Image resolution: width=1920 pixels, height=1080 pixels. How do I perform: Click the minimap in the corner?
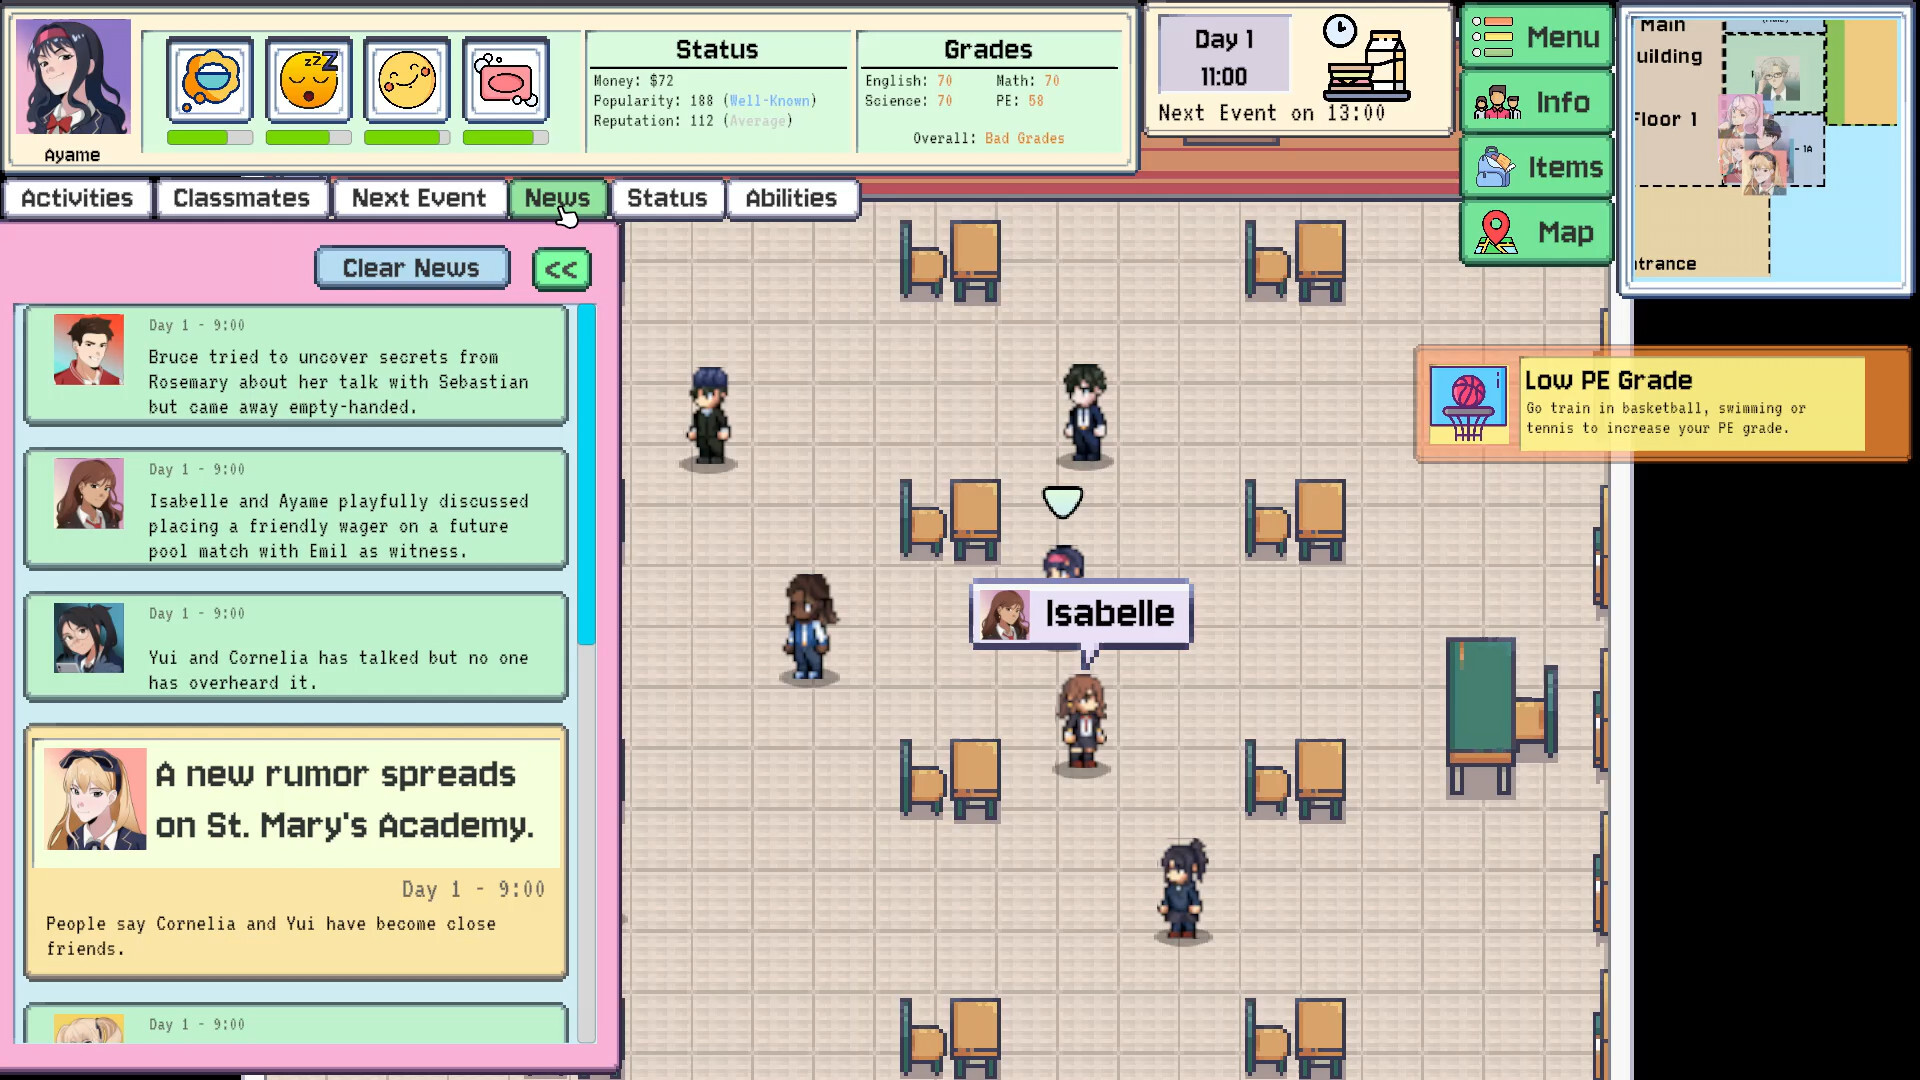coord(1765,153)
